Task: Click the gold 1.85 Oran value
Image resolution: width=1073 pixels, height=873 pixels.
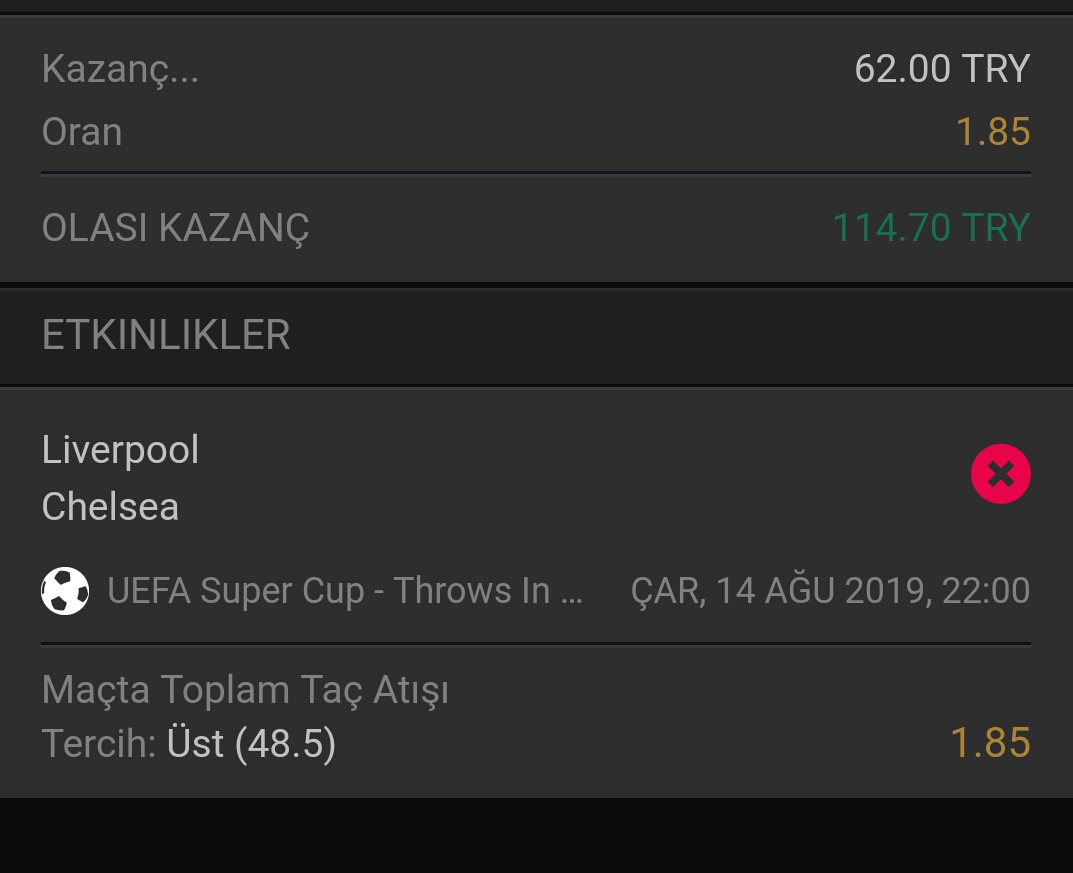Action: (x=993, y=131)
